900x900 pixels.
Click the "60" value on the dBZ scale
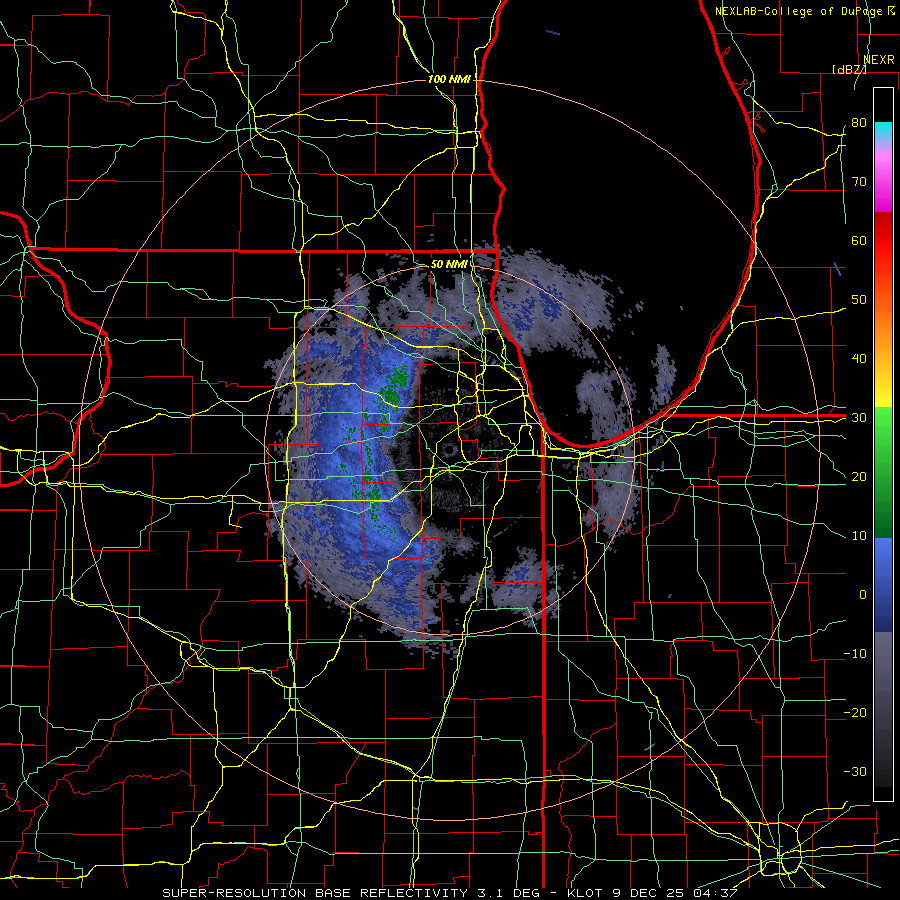[x=859, y=240]
